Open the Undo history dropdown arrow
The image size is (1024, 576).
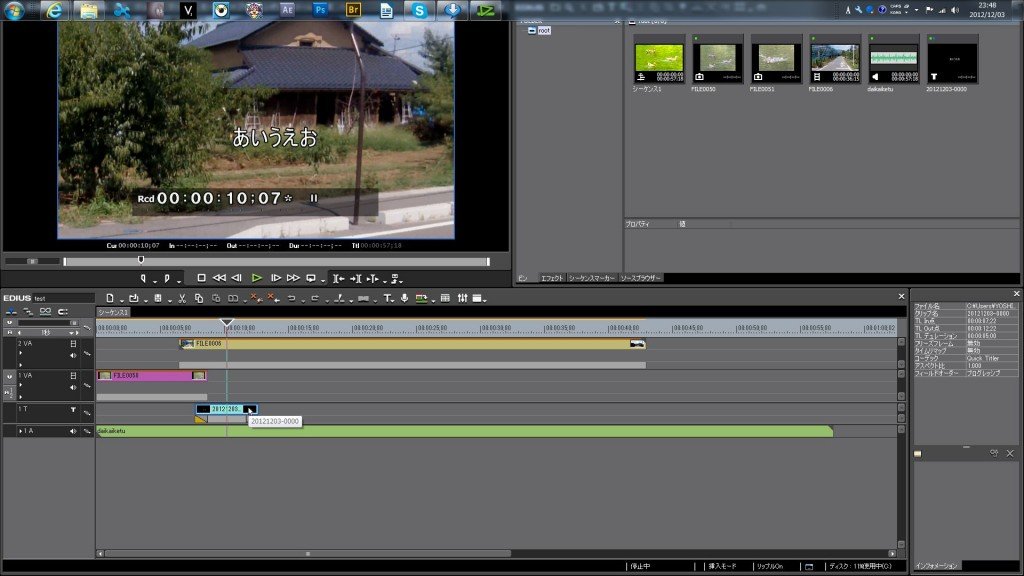click(x=302, y=301)
